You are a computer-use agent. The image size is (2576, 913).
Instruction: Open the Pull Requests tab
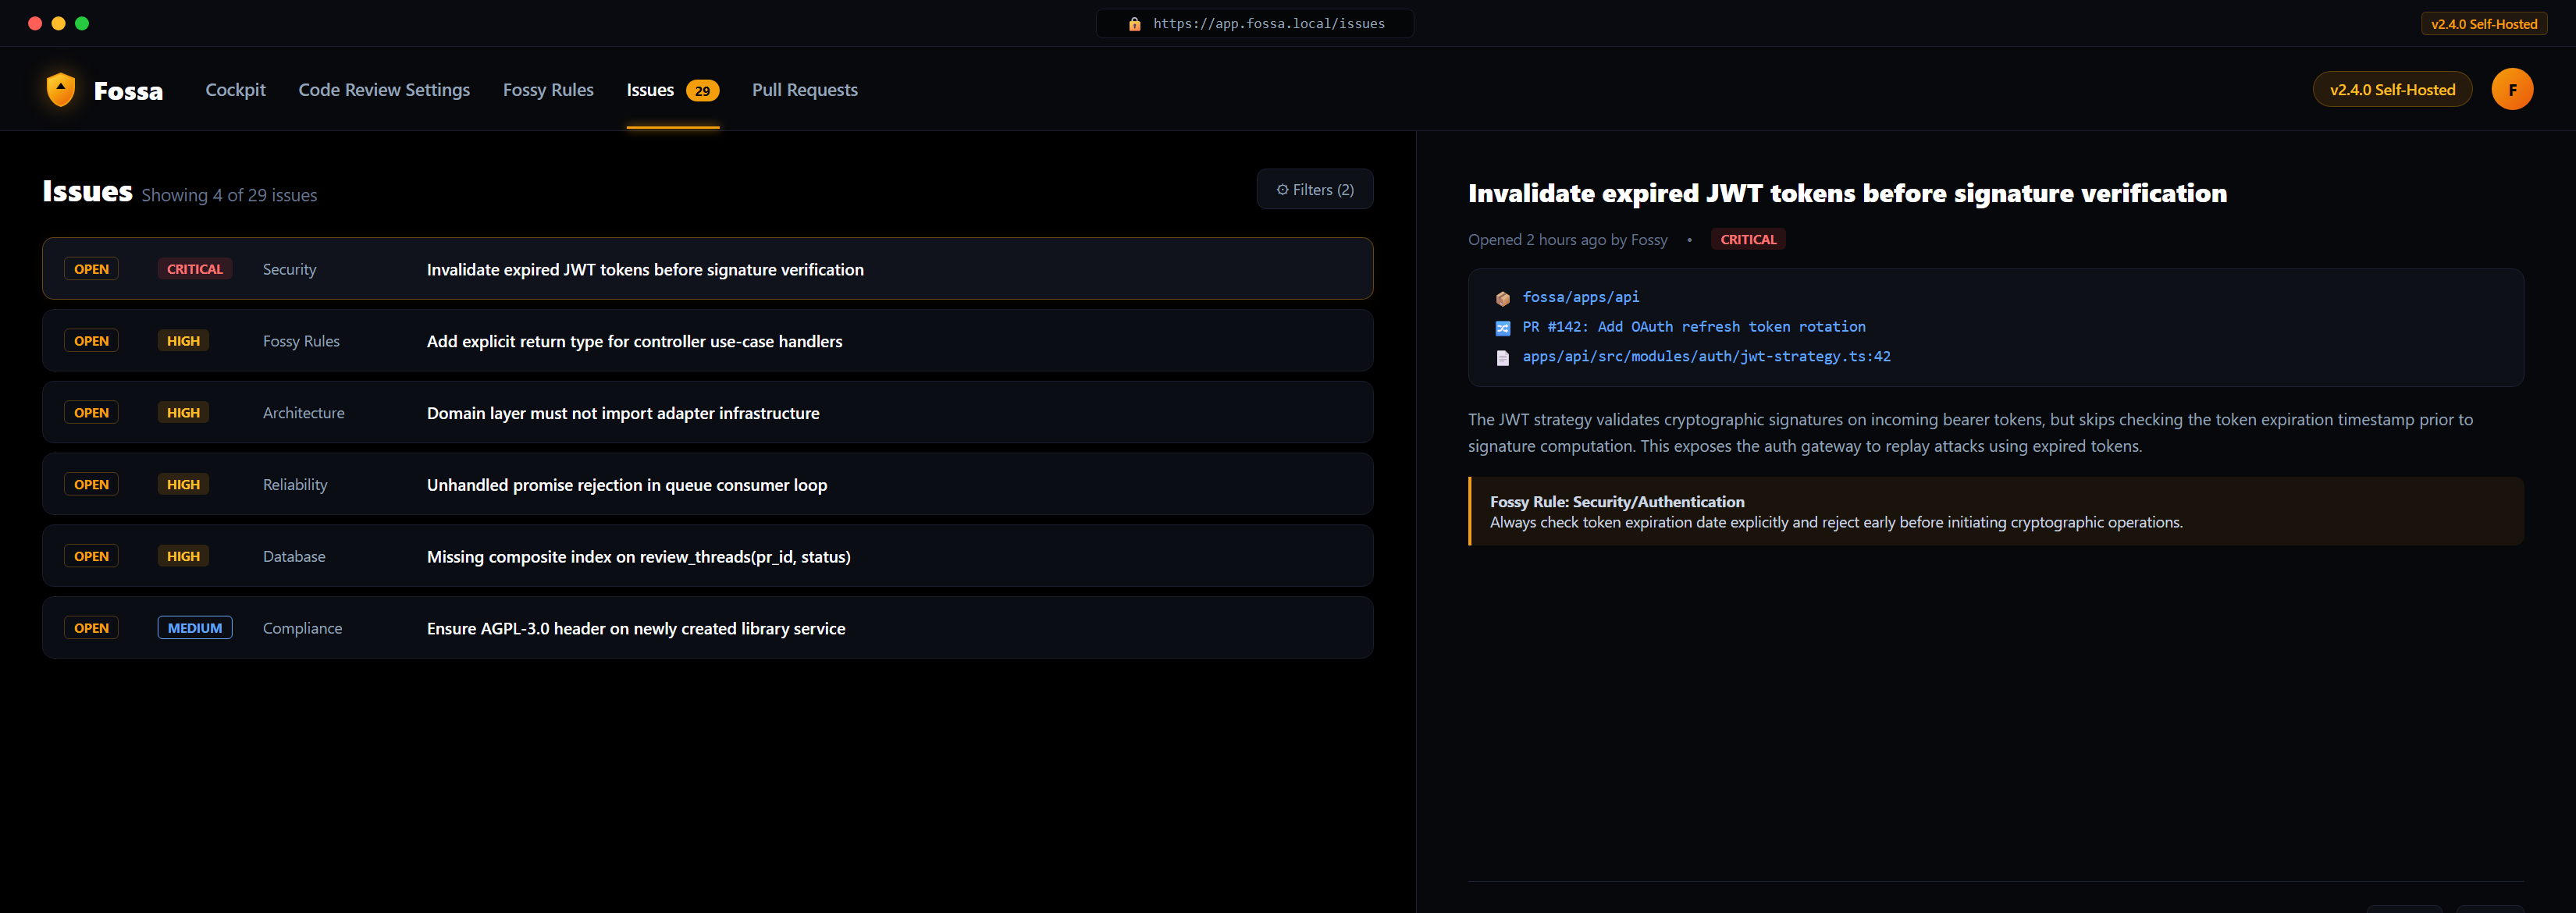(x=804, y=90)
